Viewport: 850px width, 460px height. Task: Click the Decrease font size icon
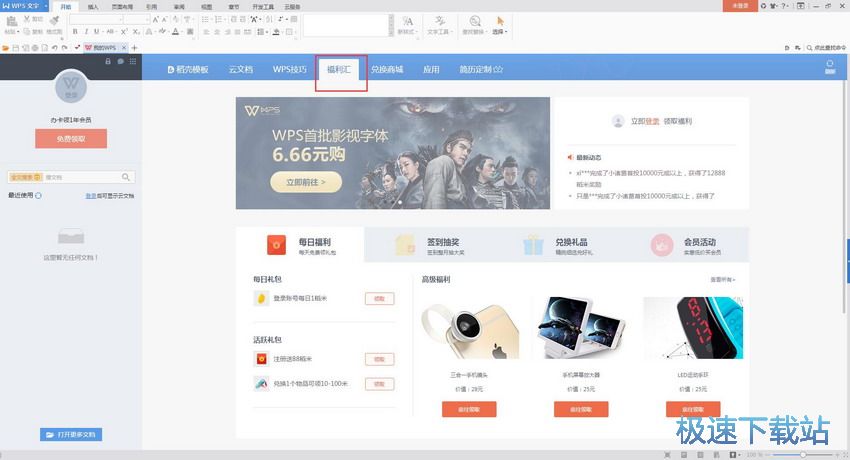[x=164, y=20]
